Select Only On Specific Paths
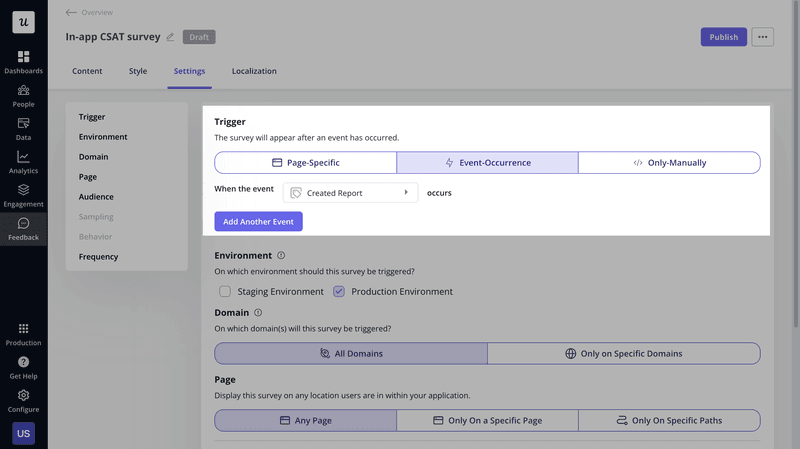800x449 pixels. pyautogui.click(x=669, y=420)
